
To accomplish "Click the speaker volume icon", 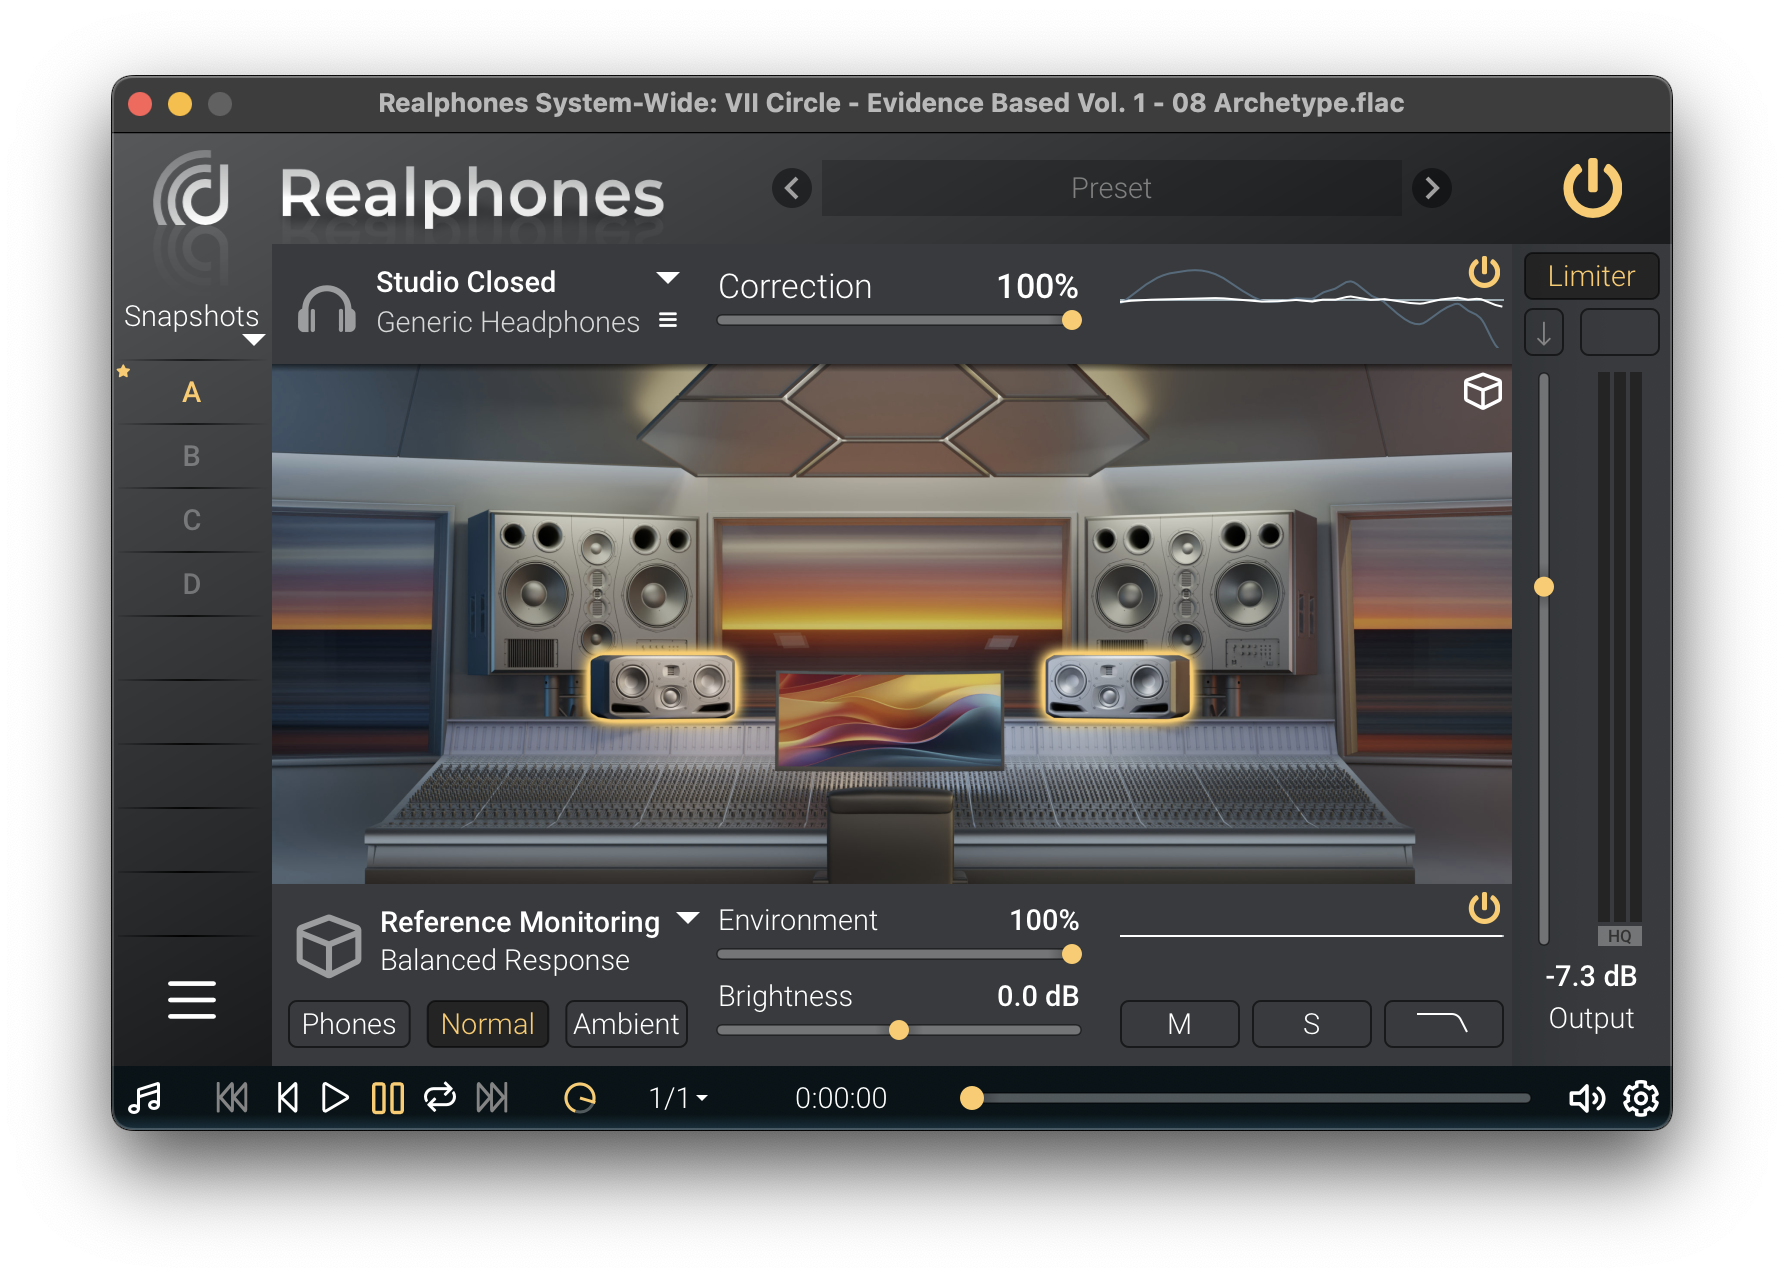I will [1587, 1097].
